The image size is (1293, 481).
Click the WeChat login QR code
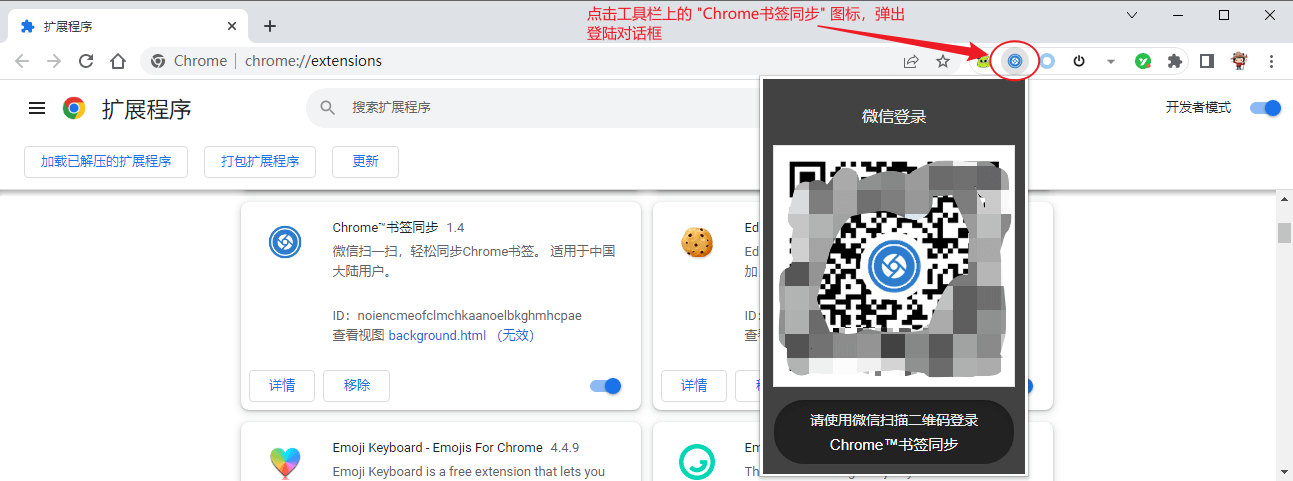point(894,266)
